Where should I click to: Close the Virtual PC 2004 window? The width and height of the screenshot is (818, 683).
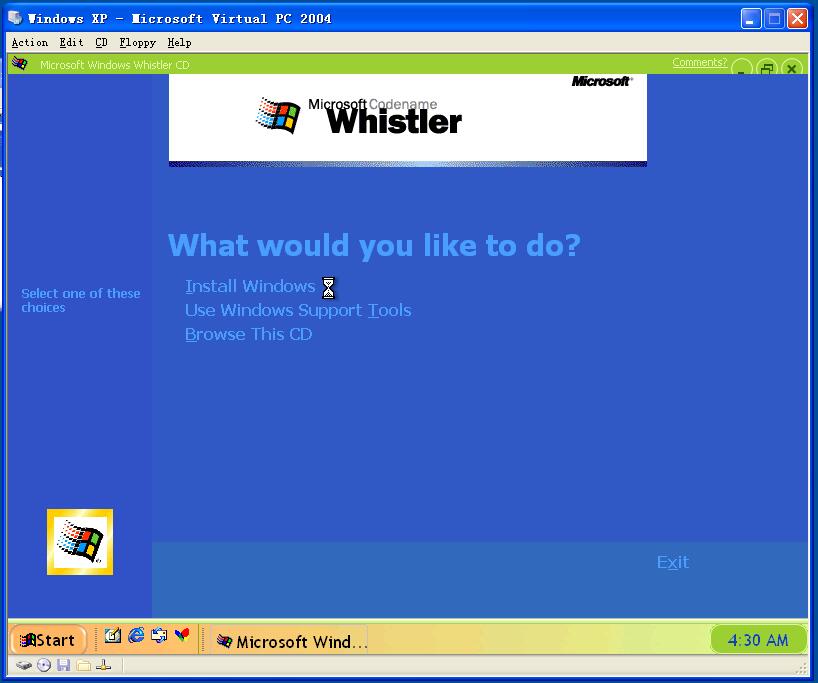click(797, 19)
